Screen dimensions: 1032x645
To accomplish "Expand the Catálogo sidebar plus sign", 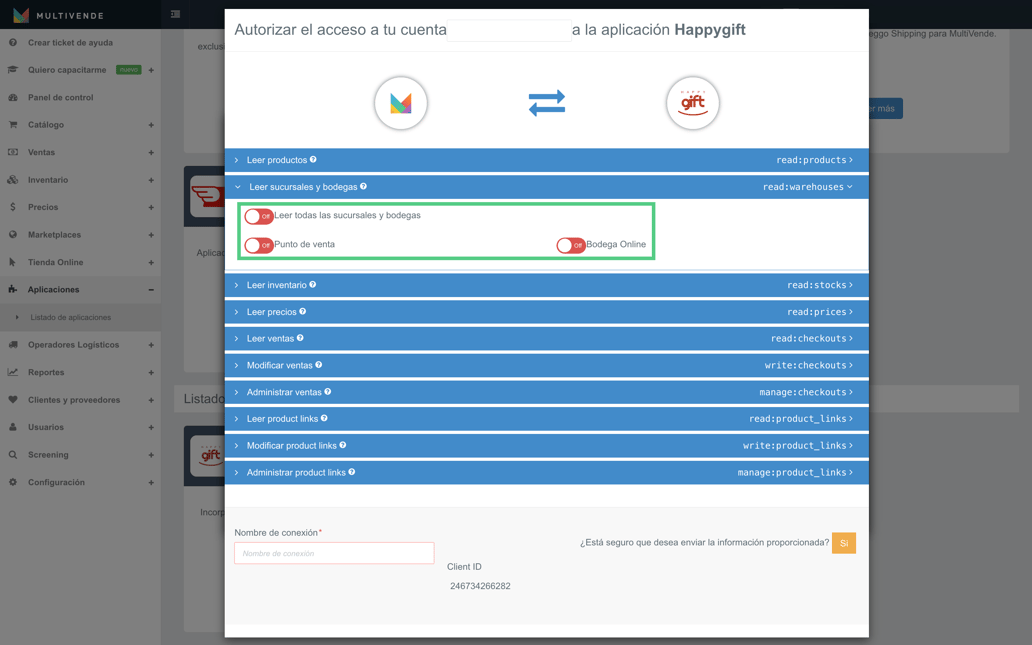I will tap(151, 125).
